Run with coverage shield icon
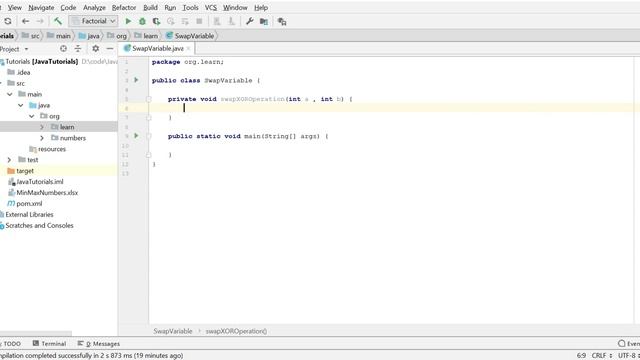Screen dimensions: 640x360 (x=156, y=21)
